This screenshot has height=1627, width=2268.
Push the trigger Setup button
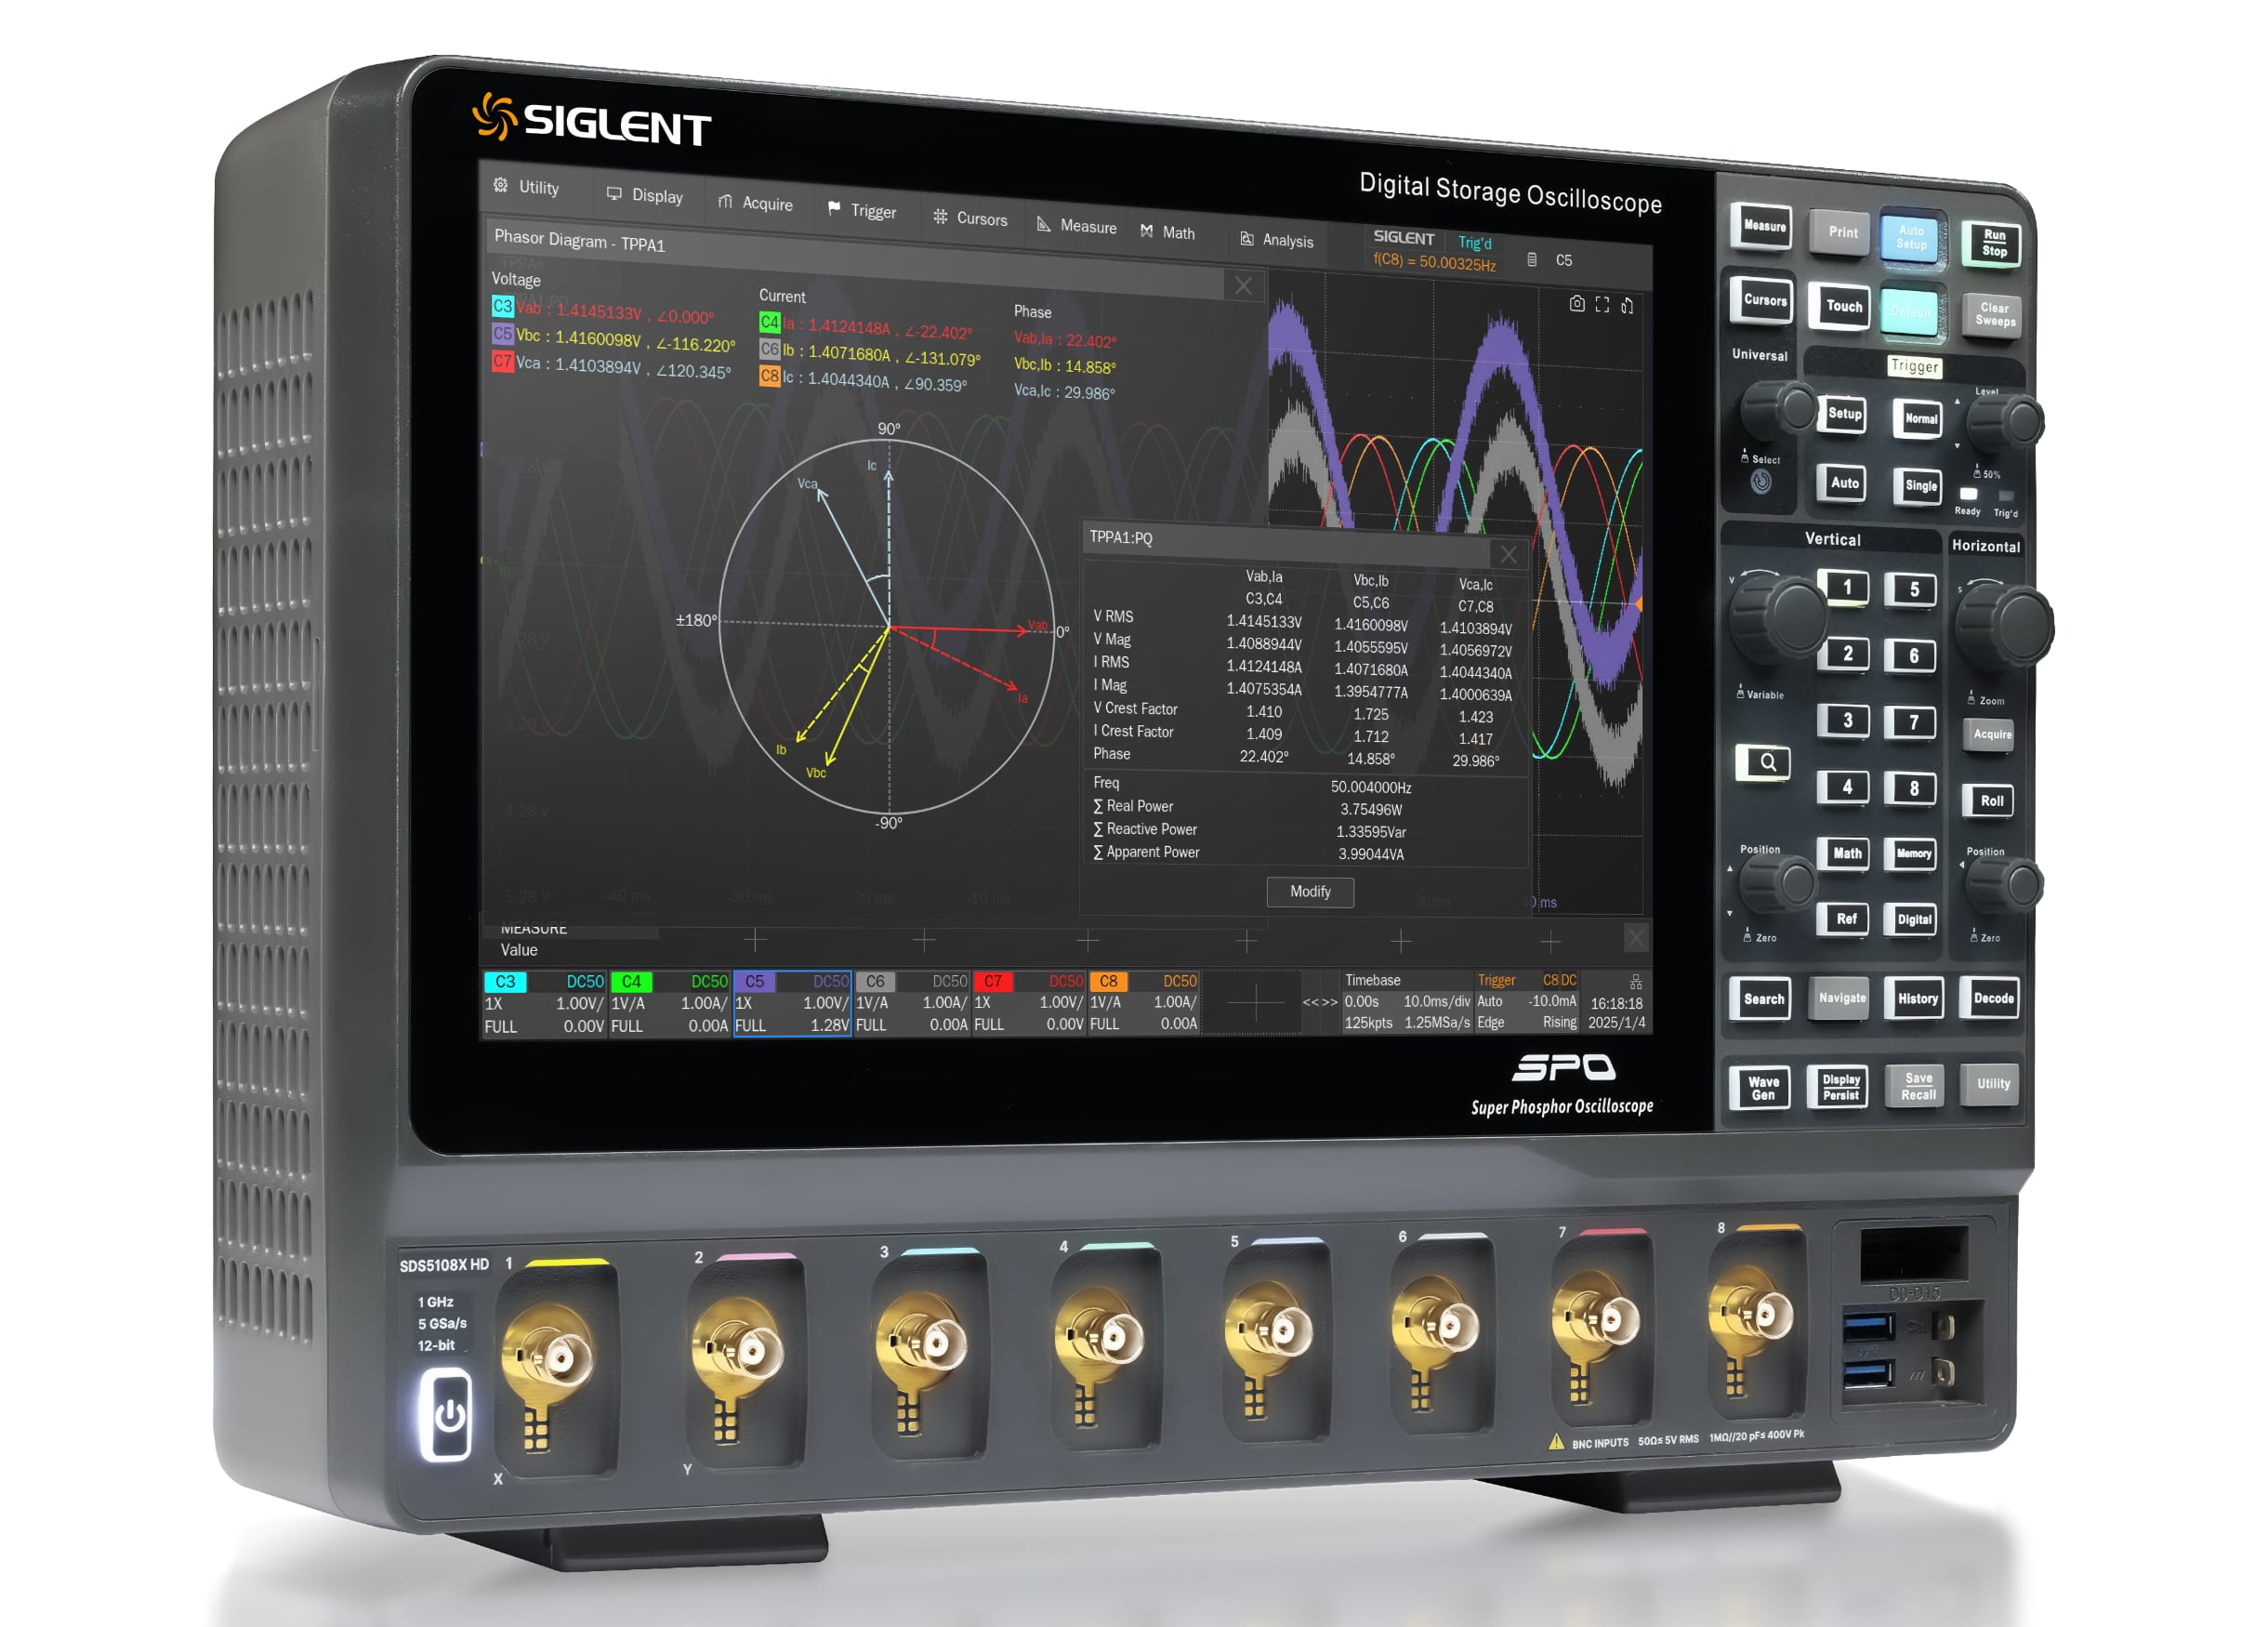coord(1844,414)
